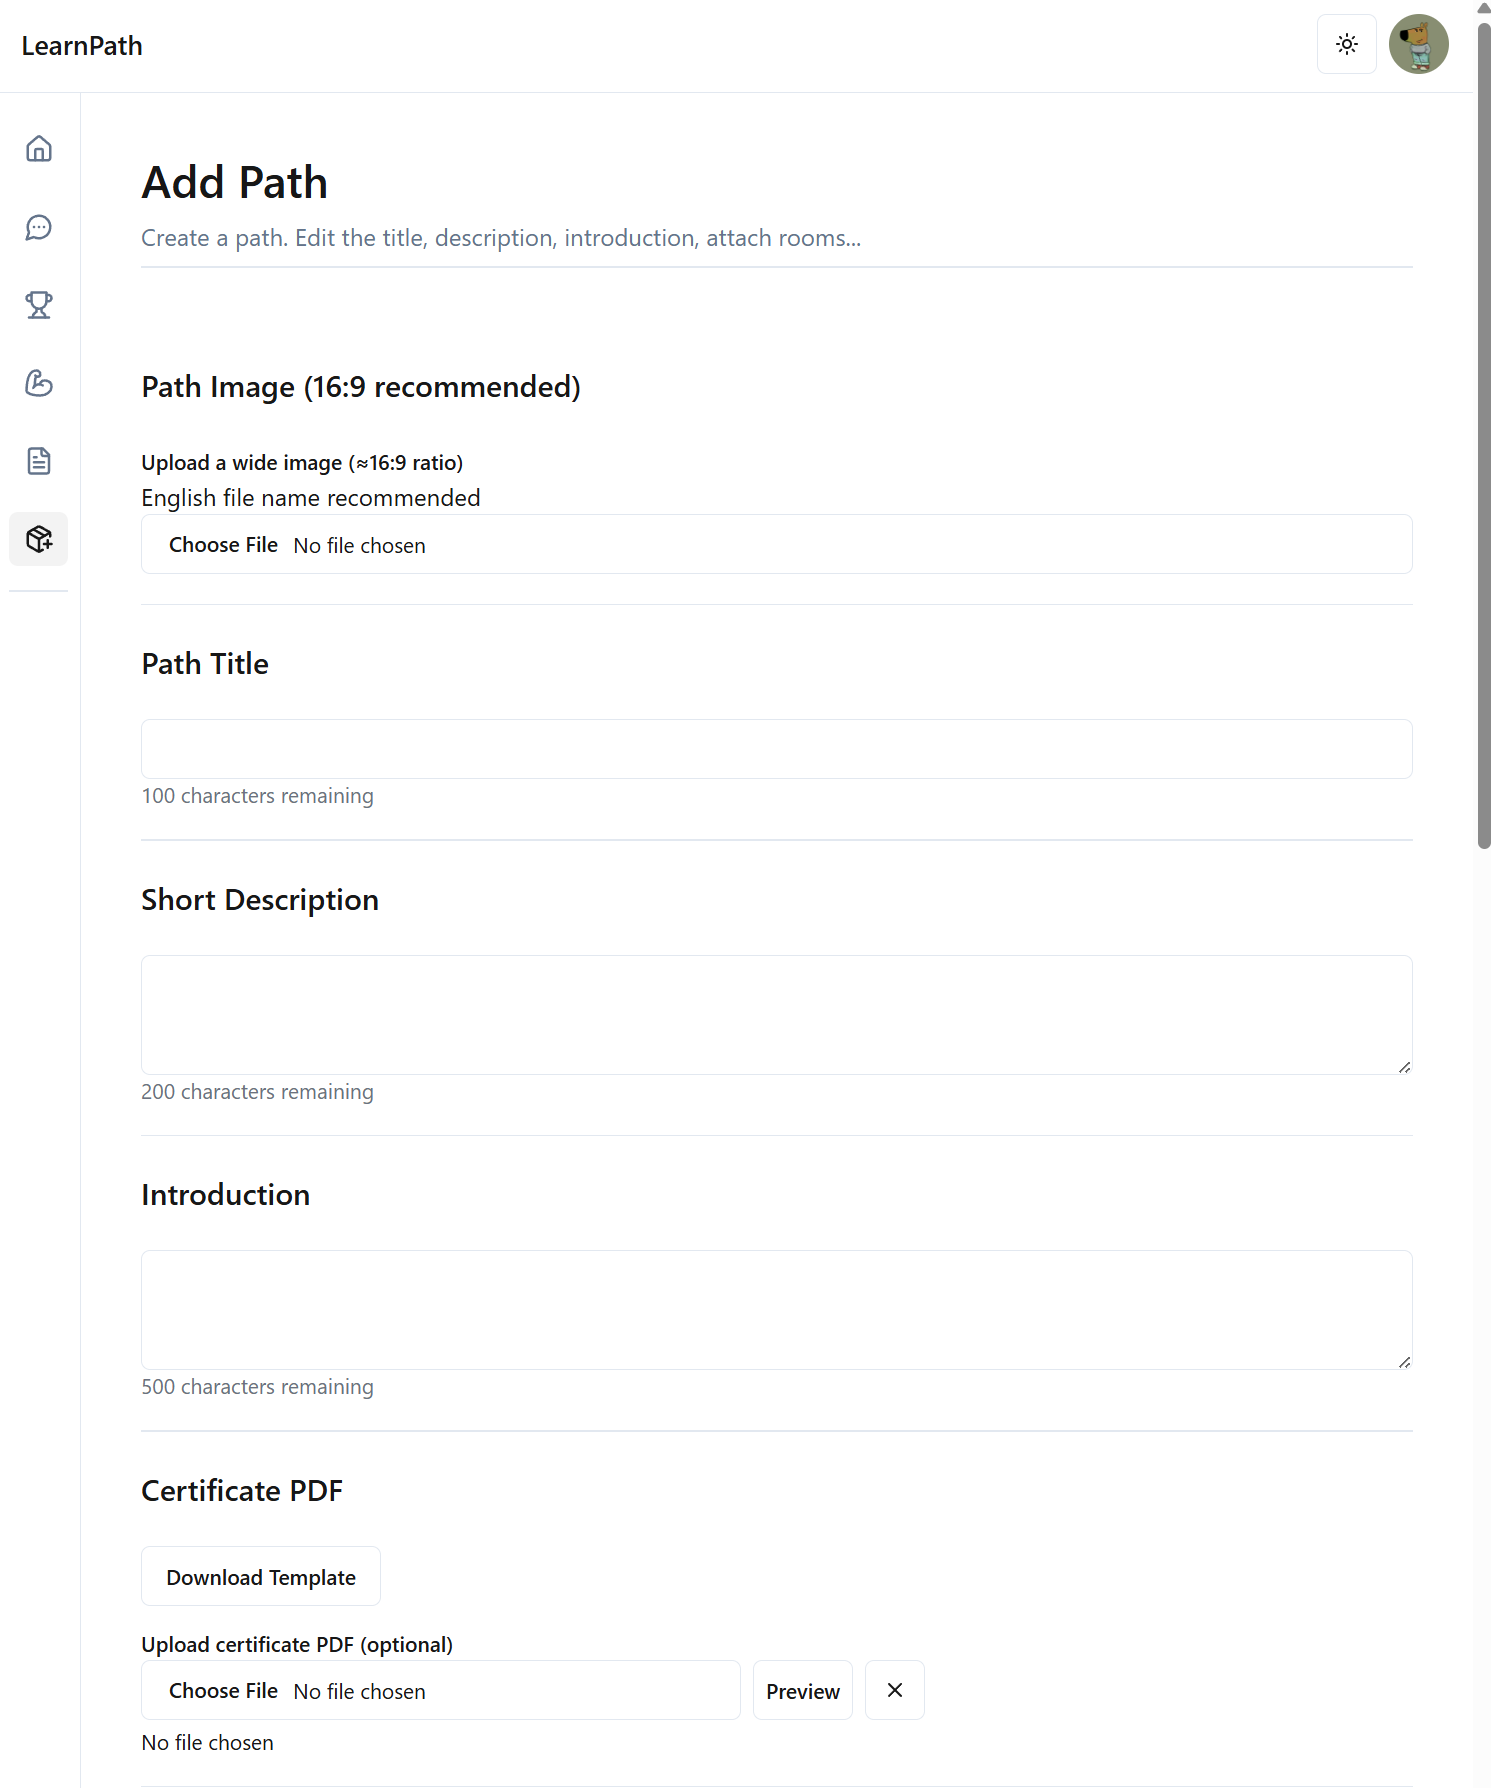Toggle the light/dark theme sun button
This screenshot has height=1788, width=1491.
point(1347,44)
